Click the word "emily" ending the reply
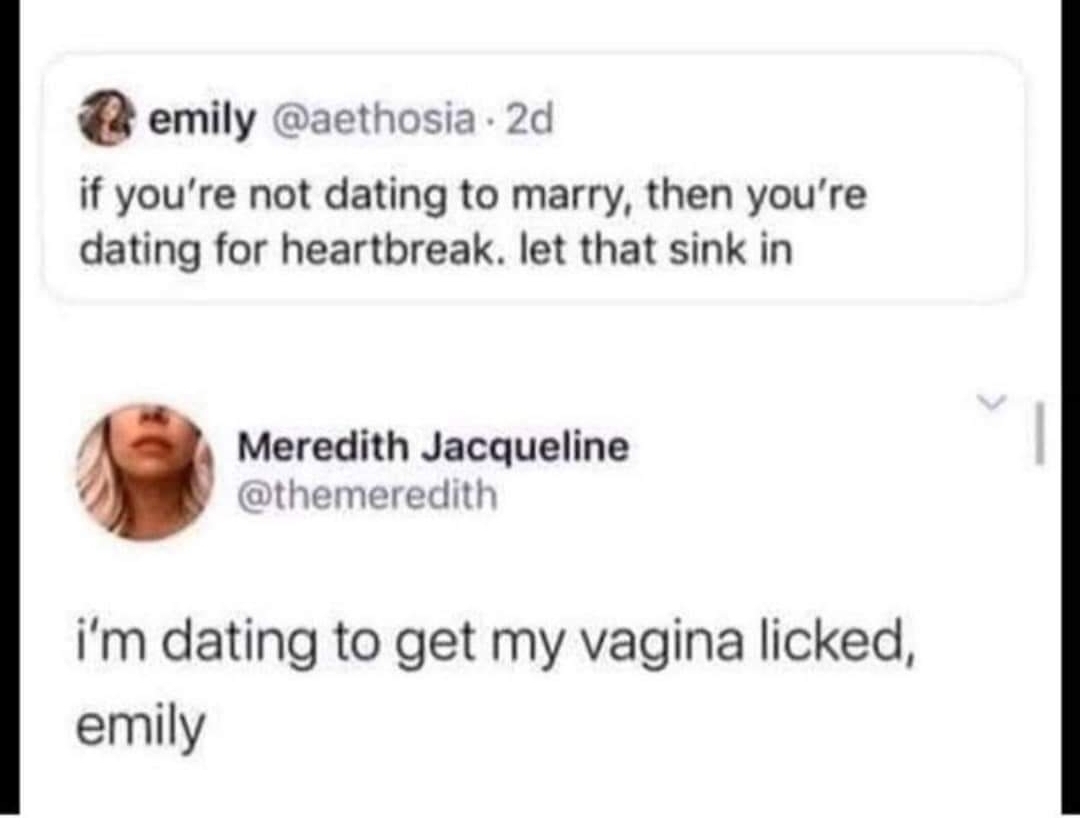 pyautogui.click(x=140, y=727)
